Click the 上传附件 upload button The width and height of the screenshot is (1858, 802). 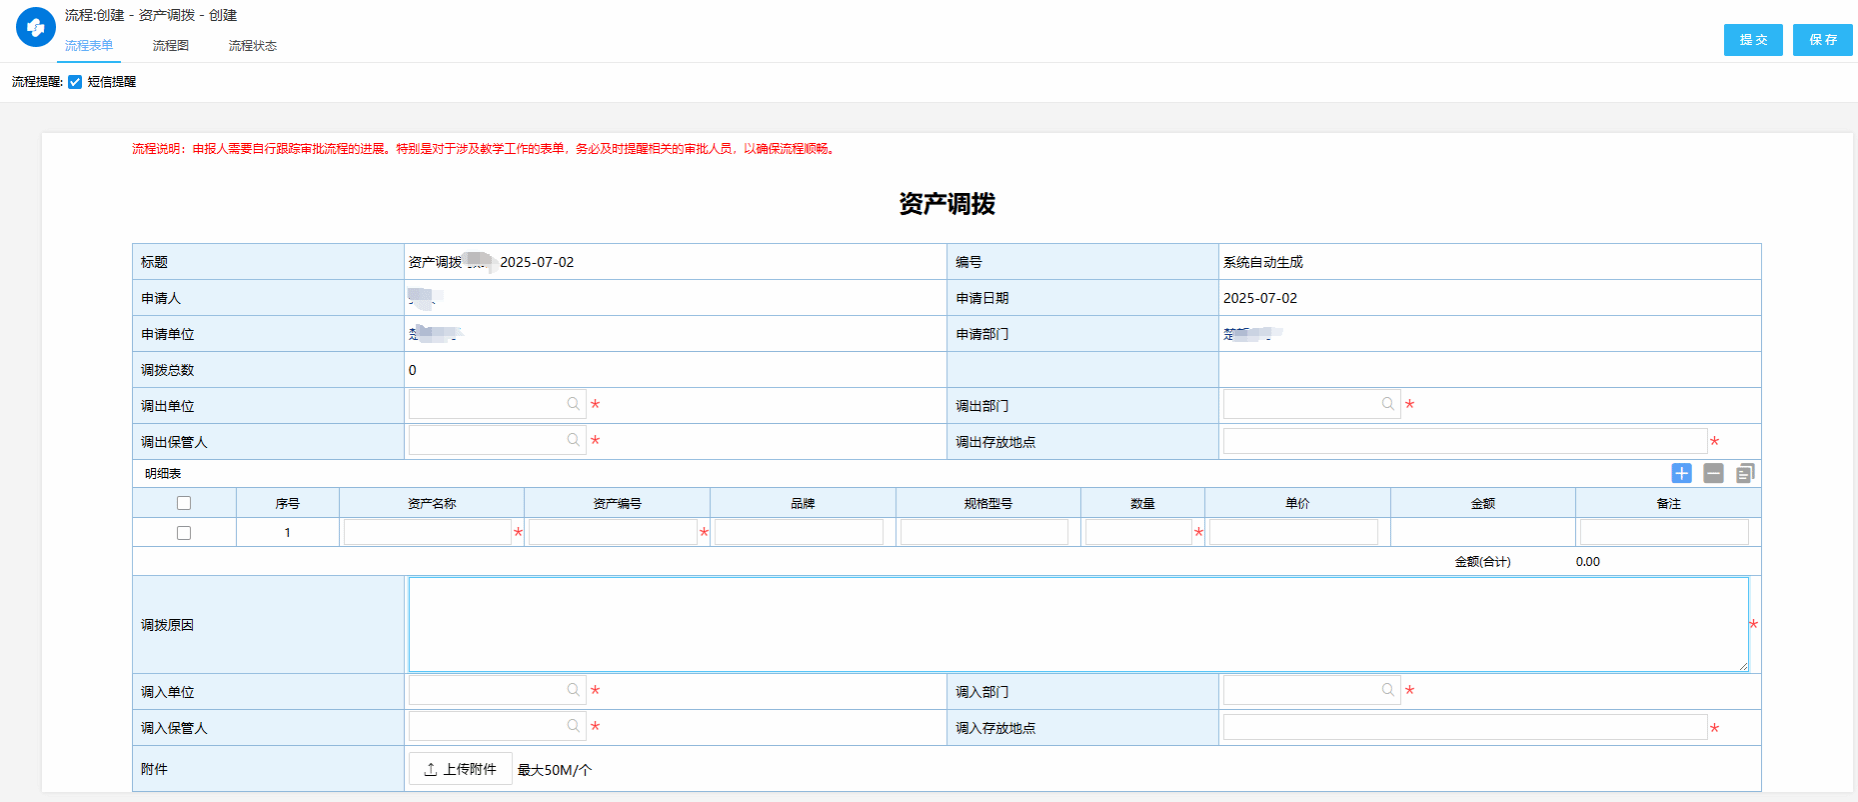[460, 769]
